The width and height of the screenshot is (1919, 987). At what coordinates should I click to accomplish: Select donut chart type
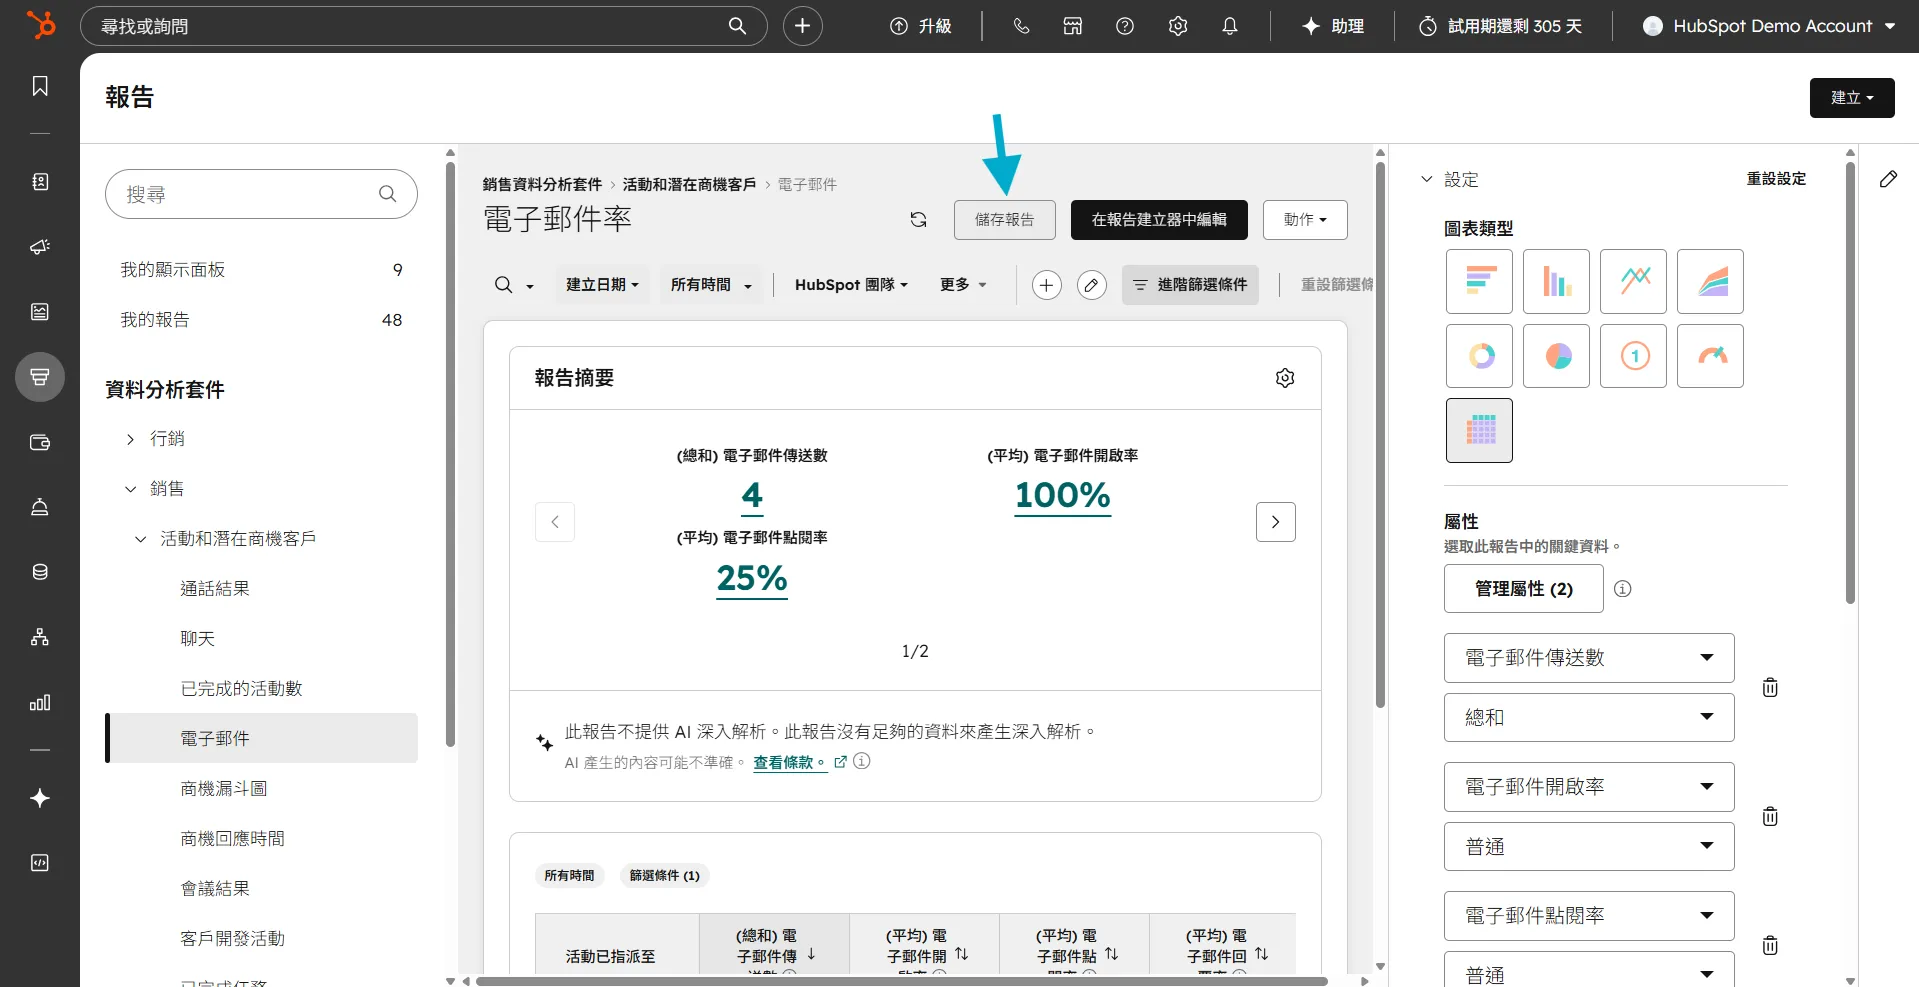pos(1479,356)
